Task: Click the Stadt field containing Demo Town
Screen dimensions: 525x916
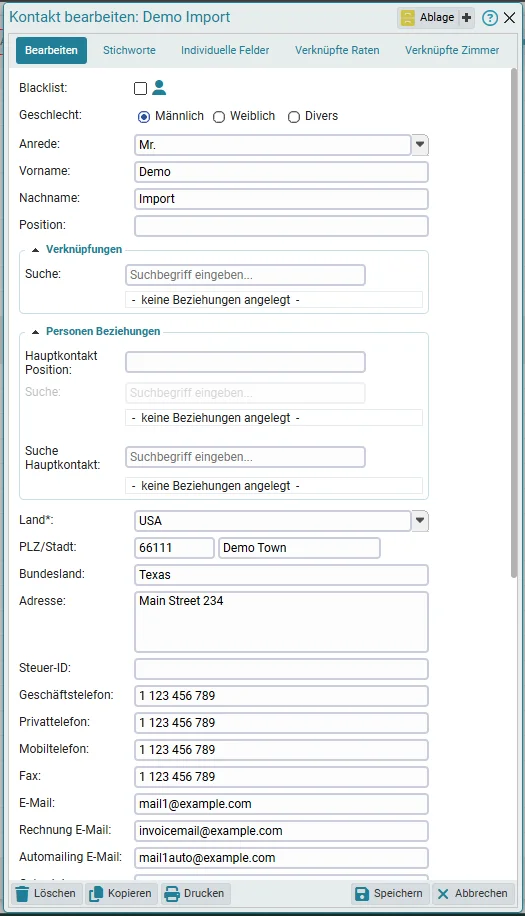Action: (299, 548)
